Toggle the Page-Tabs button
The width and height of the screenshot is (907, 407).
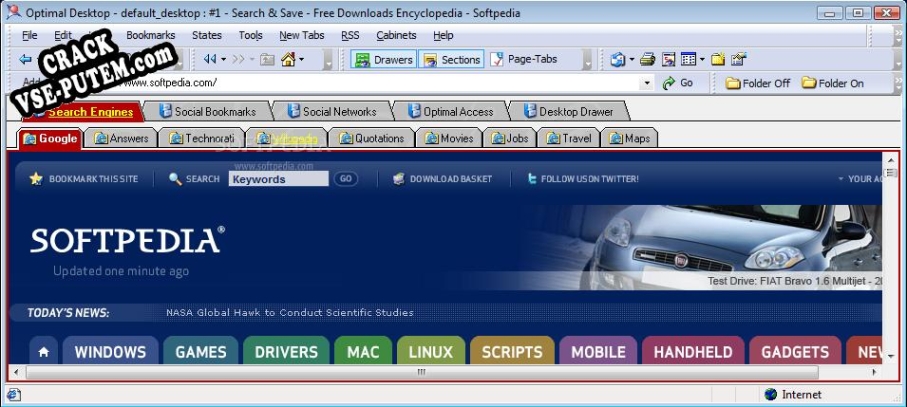pyautogui.click(x=524, y=59)
